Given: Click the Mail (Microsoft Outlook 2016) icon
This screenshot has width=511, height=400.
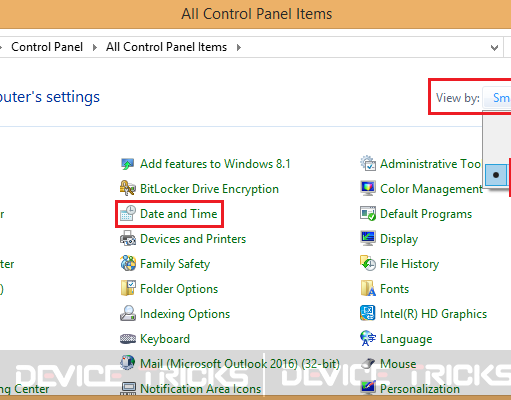Looking at the screenshot, I should pyautogui.click(x=127, y=363).
